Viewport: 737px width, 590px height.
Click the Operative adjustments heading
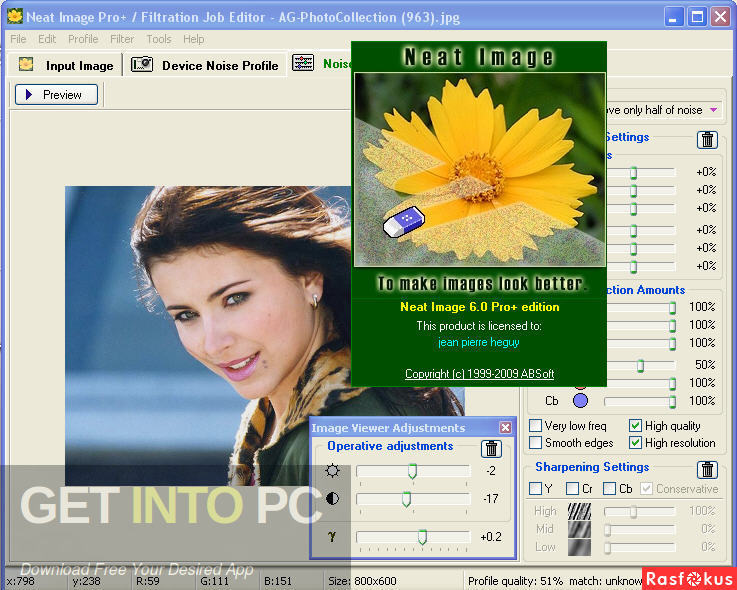point(390,446)
